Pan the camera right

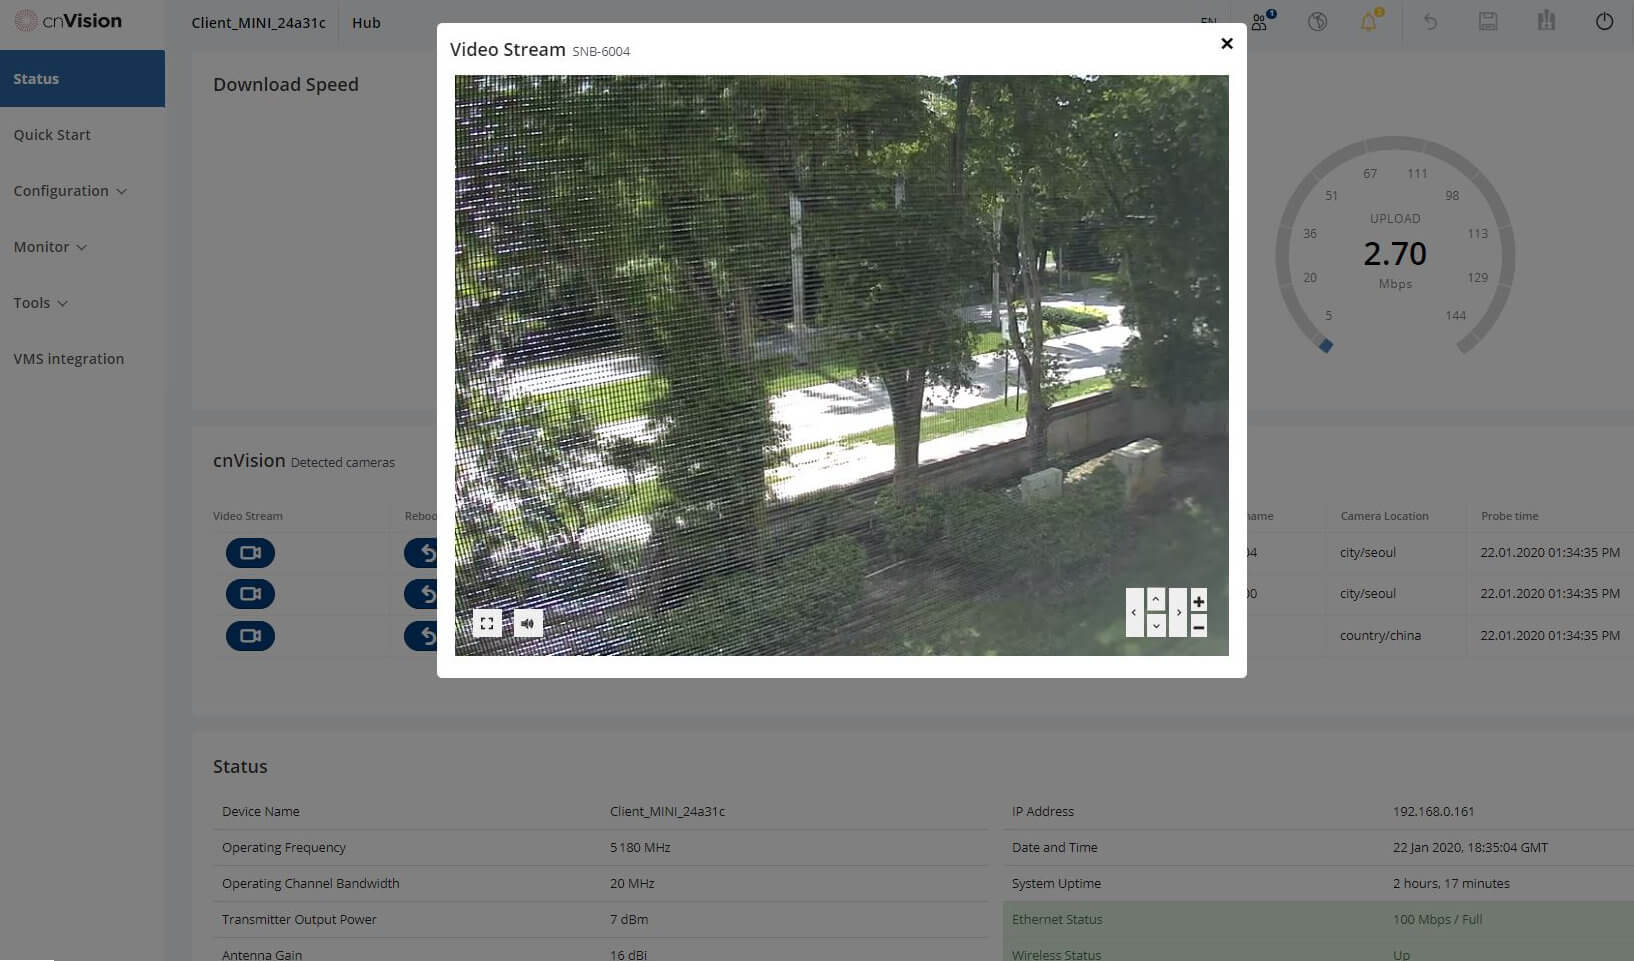[1178, 612]
